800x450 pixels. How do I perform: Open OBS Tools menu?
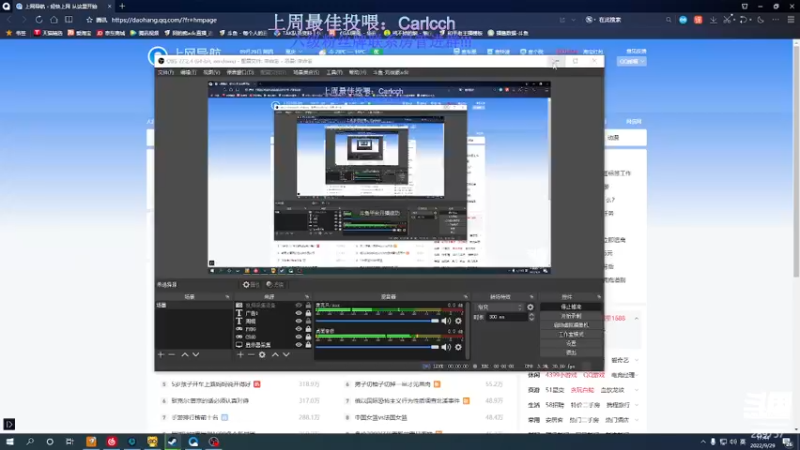pyautogui.click(x=334, y=72)
